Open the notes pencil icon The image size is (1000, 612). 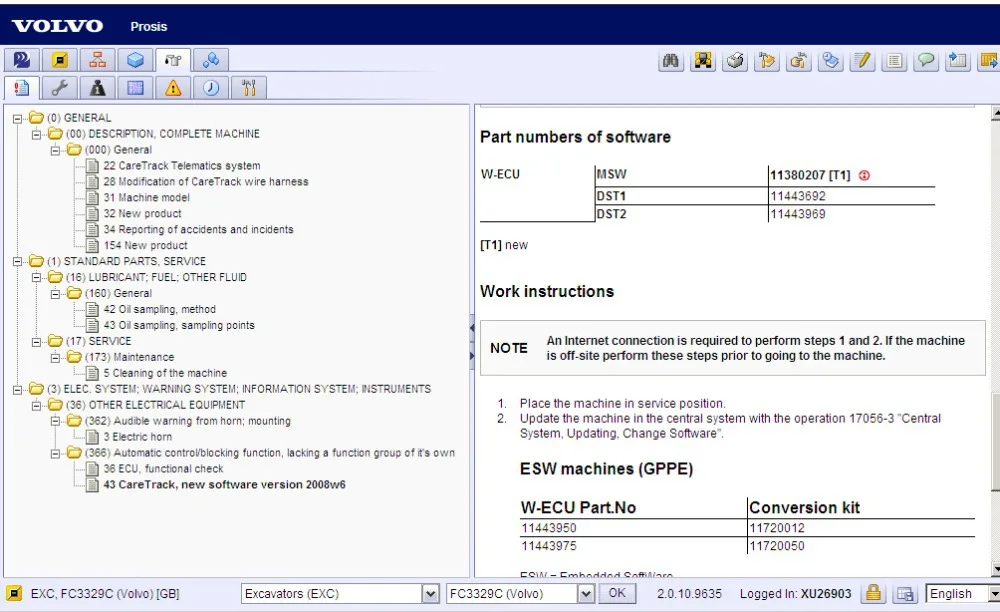tap(863, 61)
